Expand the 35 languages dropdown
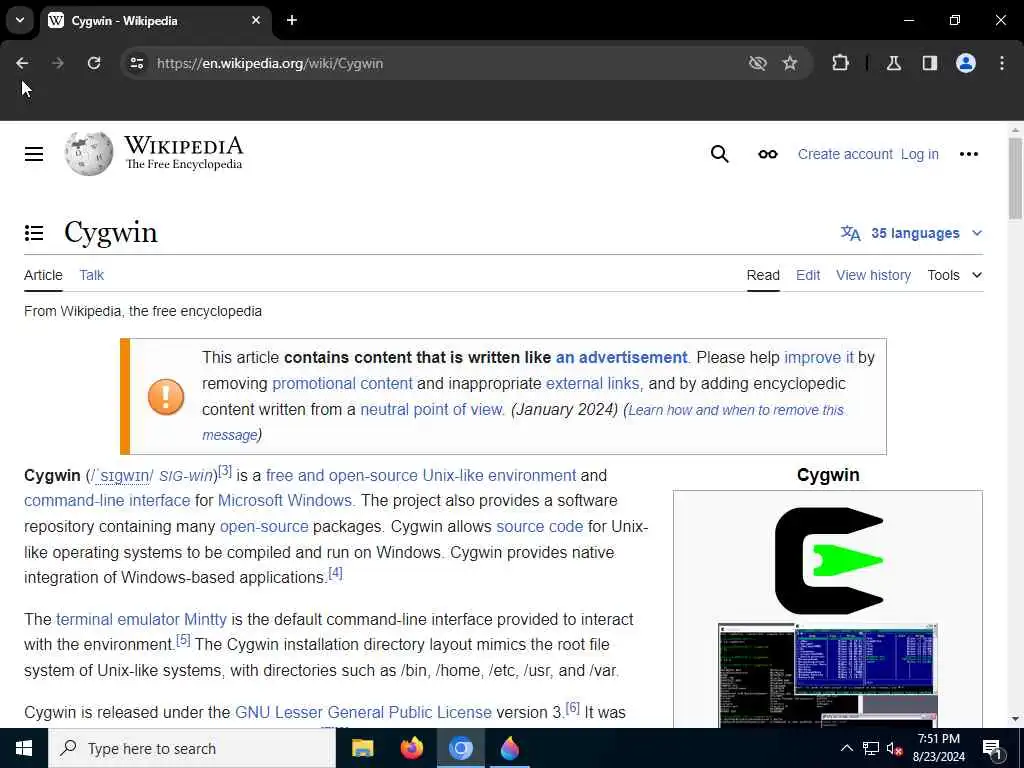Screen dimensions: 1024x768 pyautogui.click(x=912, y=233)
